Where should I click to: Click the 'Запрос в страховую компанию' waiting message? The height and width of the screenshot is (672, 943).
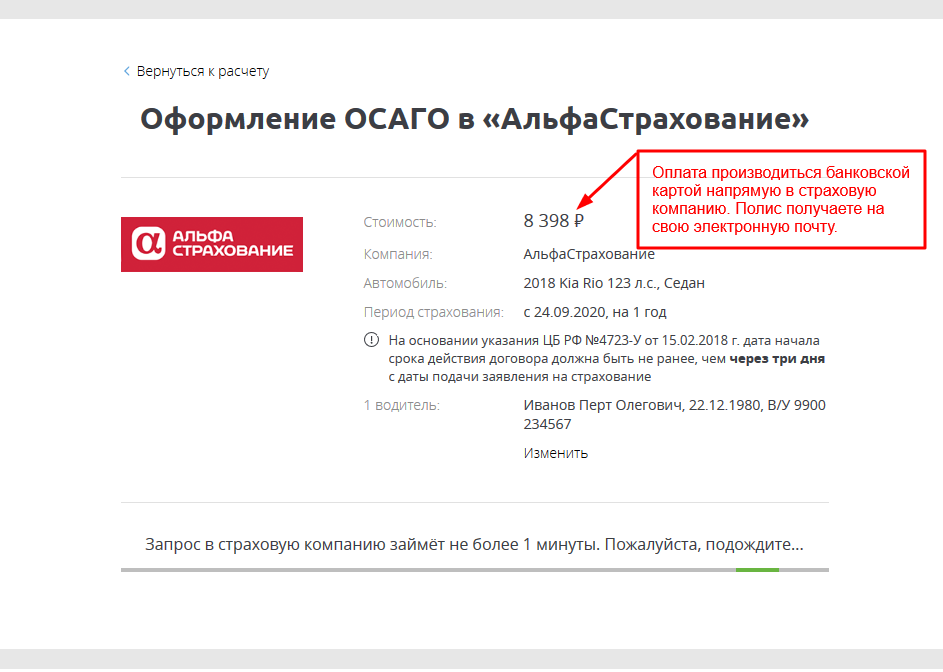pyautogui.click(x=474, y=544)
